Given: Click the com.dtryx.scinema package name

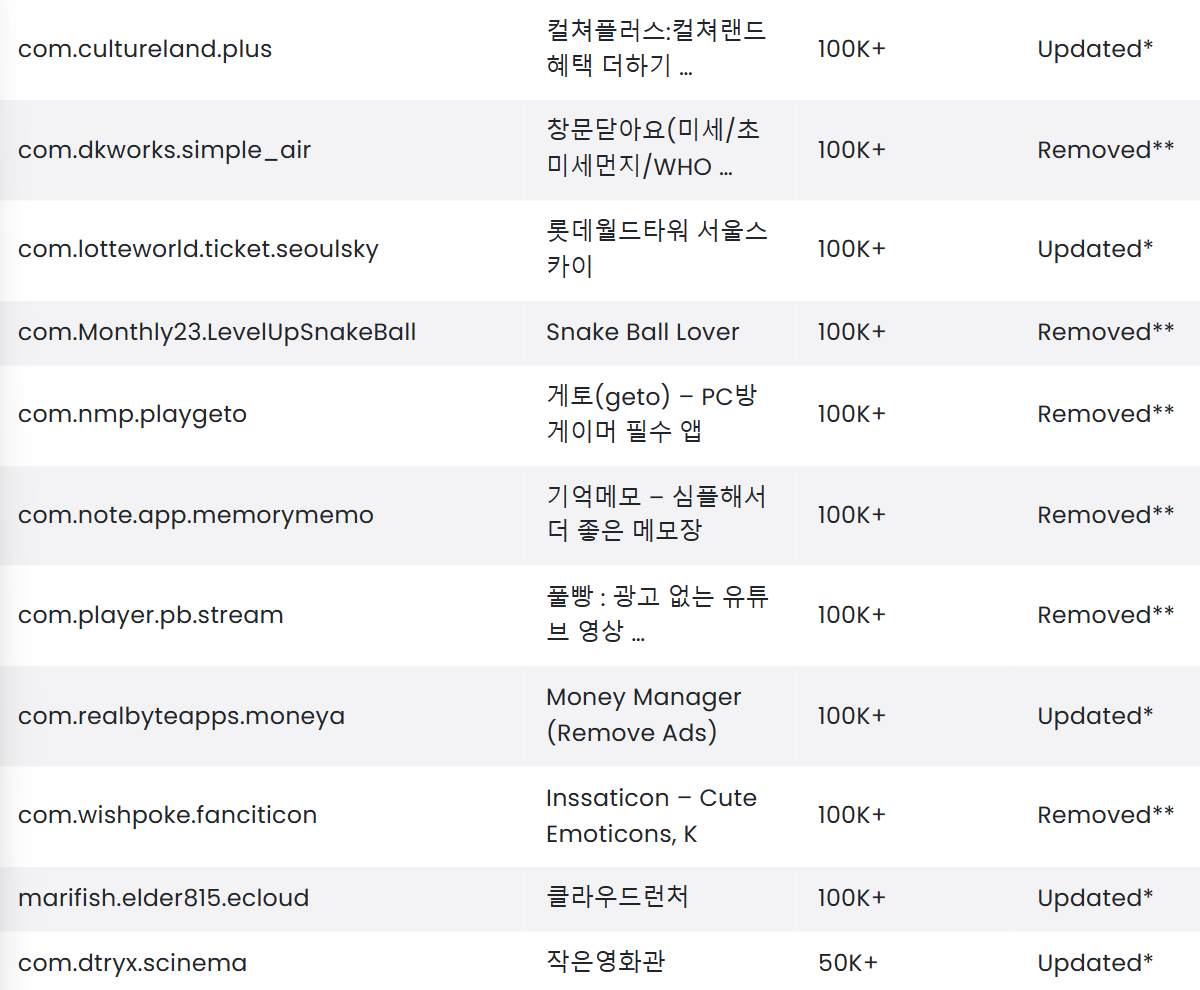Looking at the screenshot, I should pos(132,963).
